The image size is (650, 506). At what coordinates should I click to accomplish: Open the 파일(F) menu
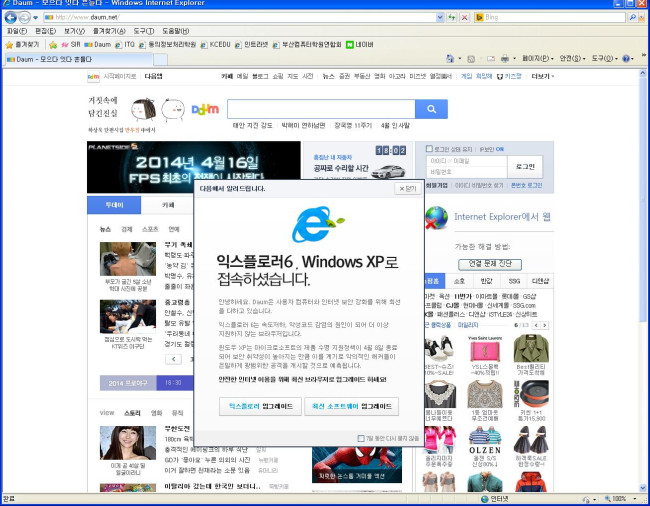17,31
